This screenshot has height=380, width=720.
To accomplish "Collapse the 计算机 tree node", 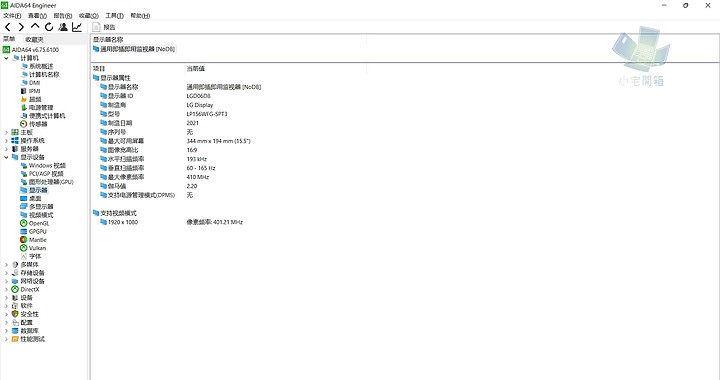I will (6, 58).
